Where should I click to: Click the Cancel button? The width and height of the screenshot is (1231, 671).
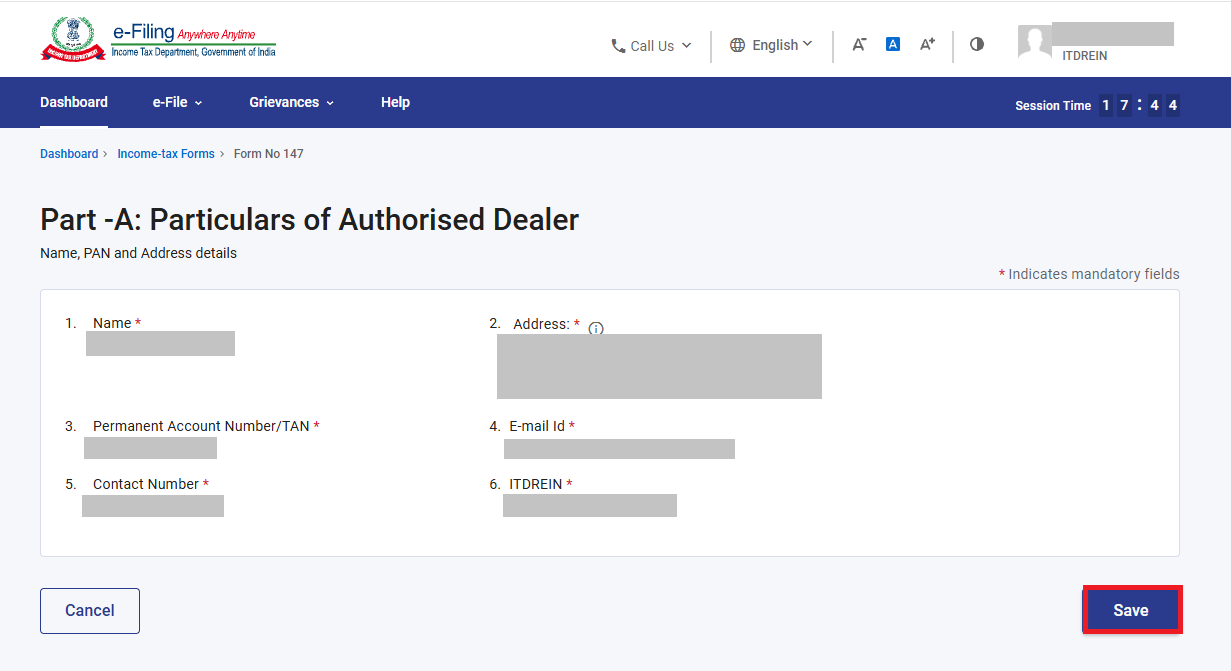coord(90,611)
